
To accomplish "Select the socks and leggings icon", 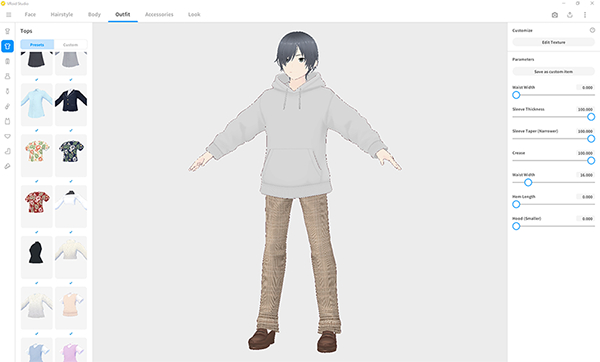I will (7, 151).
